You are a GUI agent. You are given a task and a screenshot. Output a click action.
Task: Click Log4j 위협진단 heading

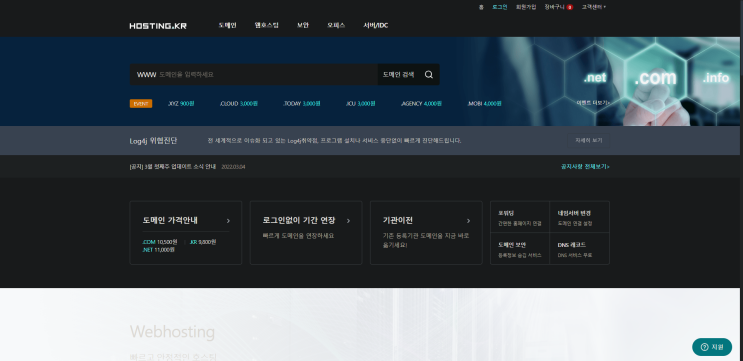point(154,141)
